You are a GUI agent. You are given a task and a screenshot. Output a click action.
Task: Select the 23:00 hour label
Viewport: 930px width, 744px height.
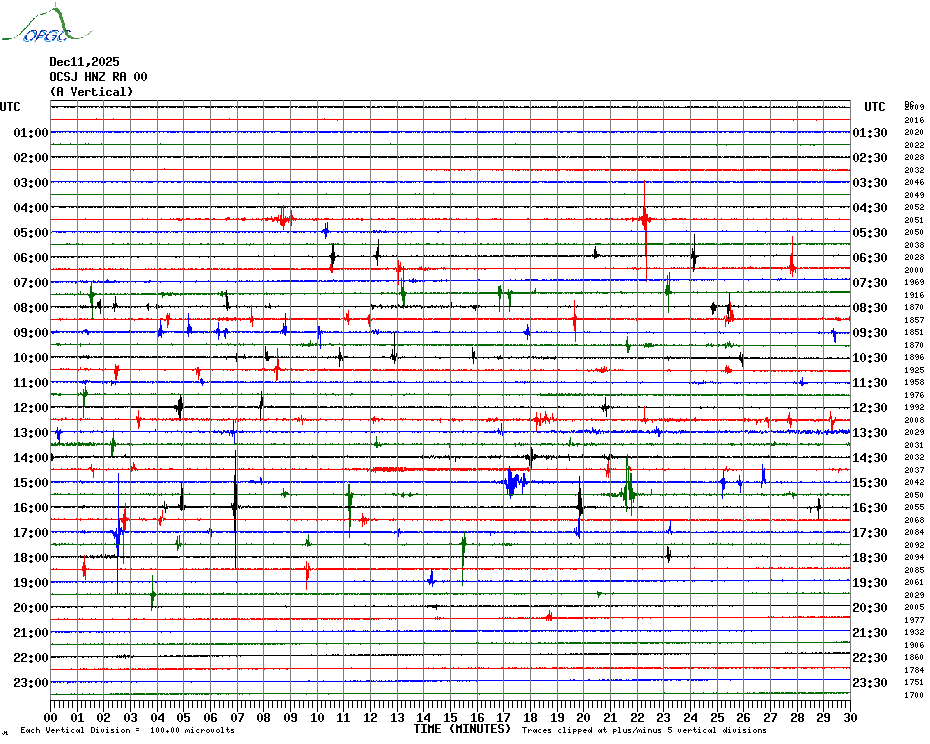tap(31, 683)
